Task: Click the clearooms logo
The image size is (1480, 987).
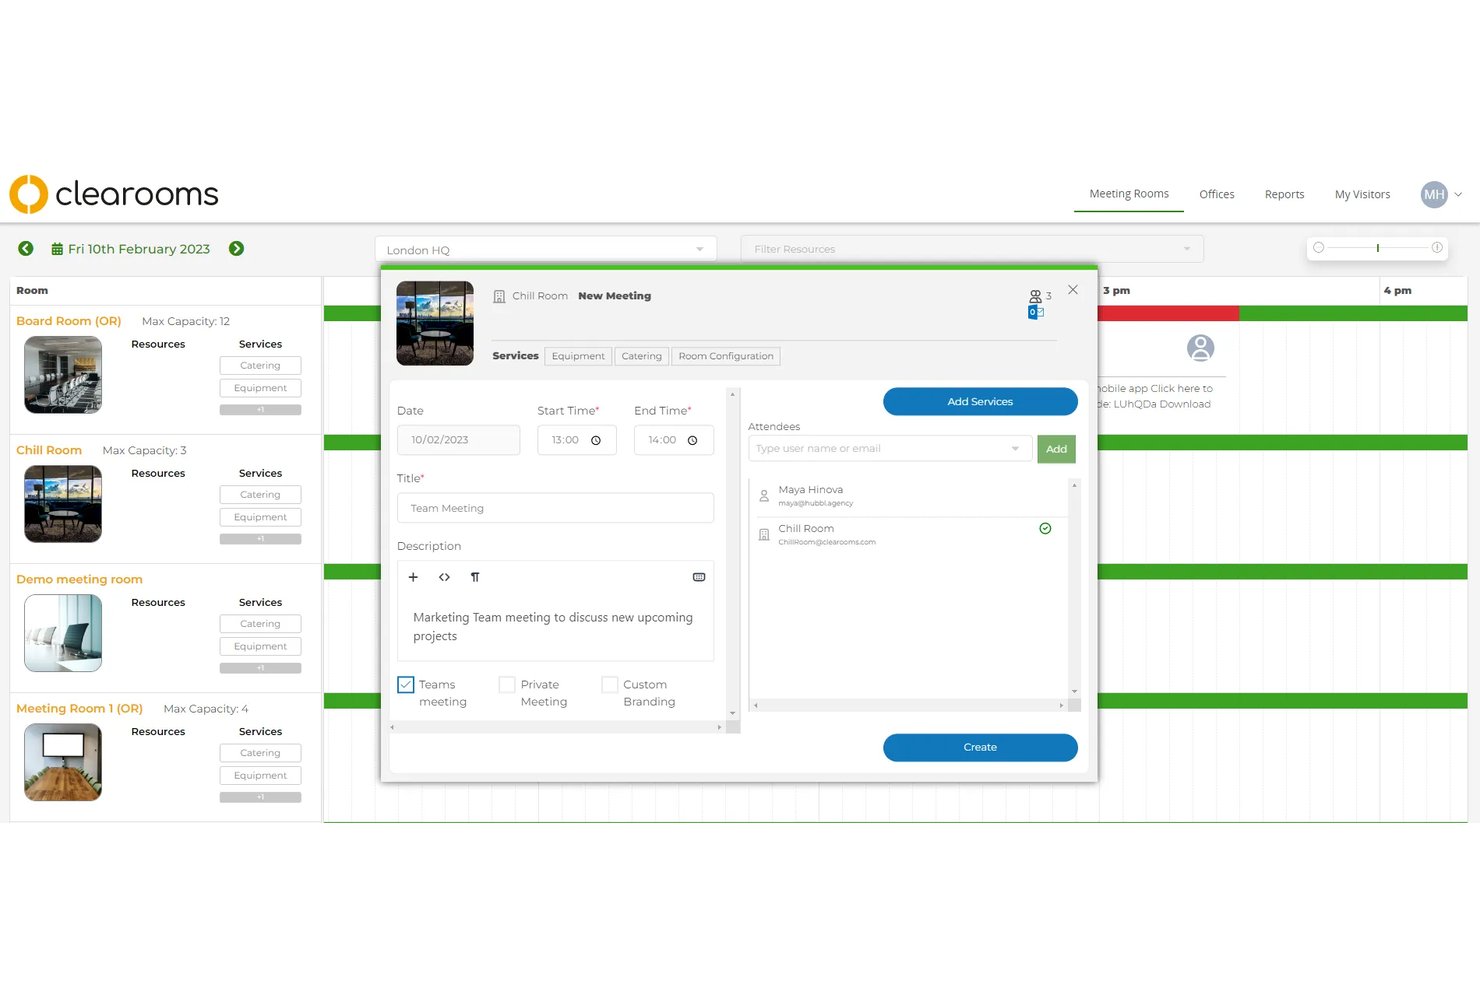Action: pos(114,194)
